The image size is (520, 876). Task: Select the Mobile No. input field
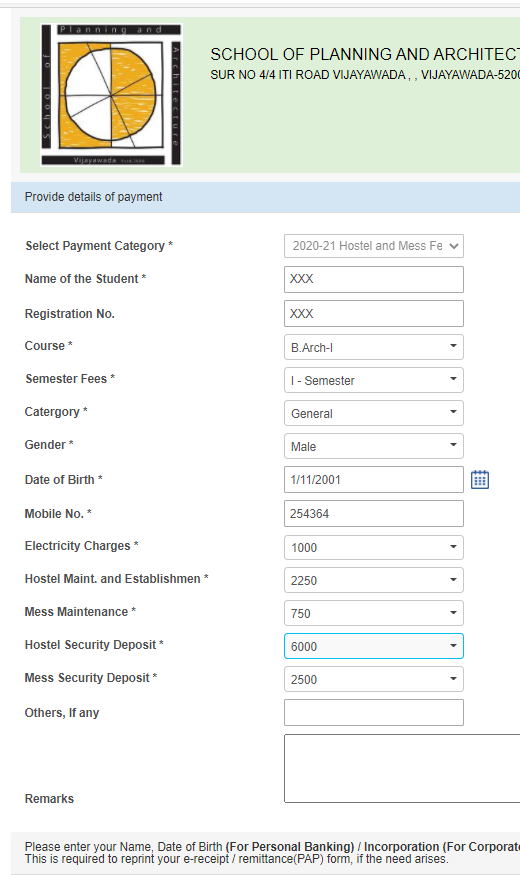(x=374, y=513)
